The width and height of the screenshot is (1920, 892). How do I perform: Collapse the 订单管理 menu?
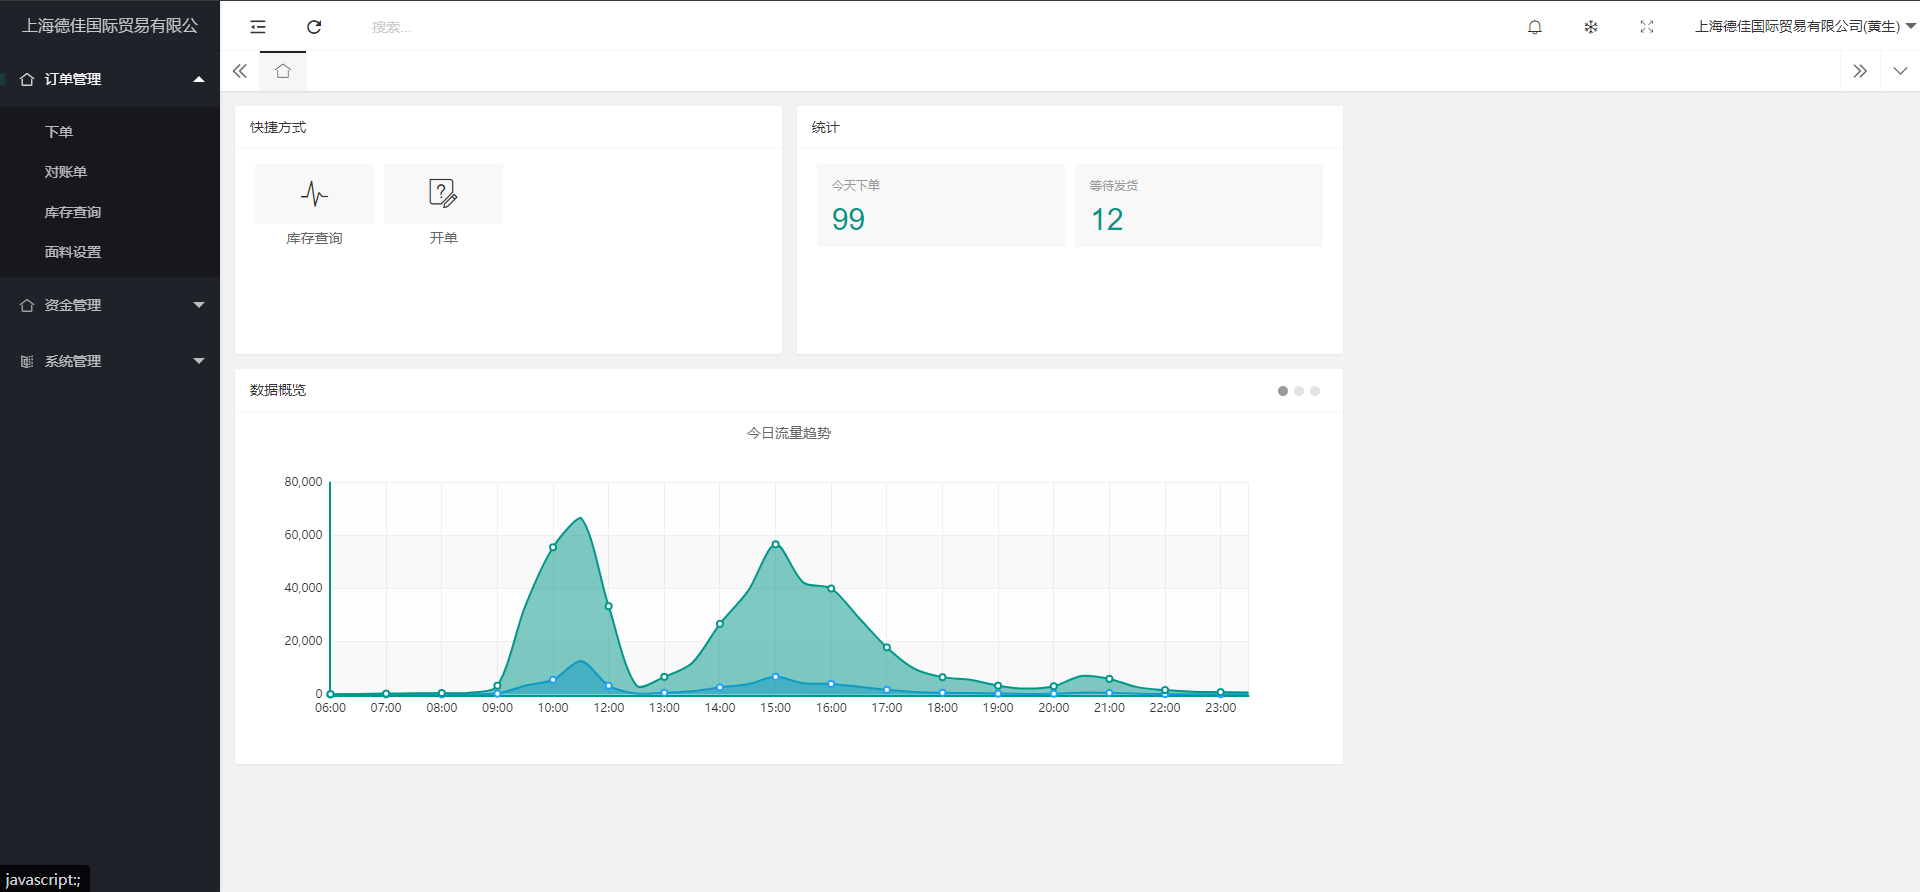[x=110, y=79]
